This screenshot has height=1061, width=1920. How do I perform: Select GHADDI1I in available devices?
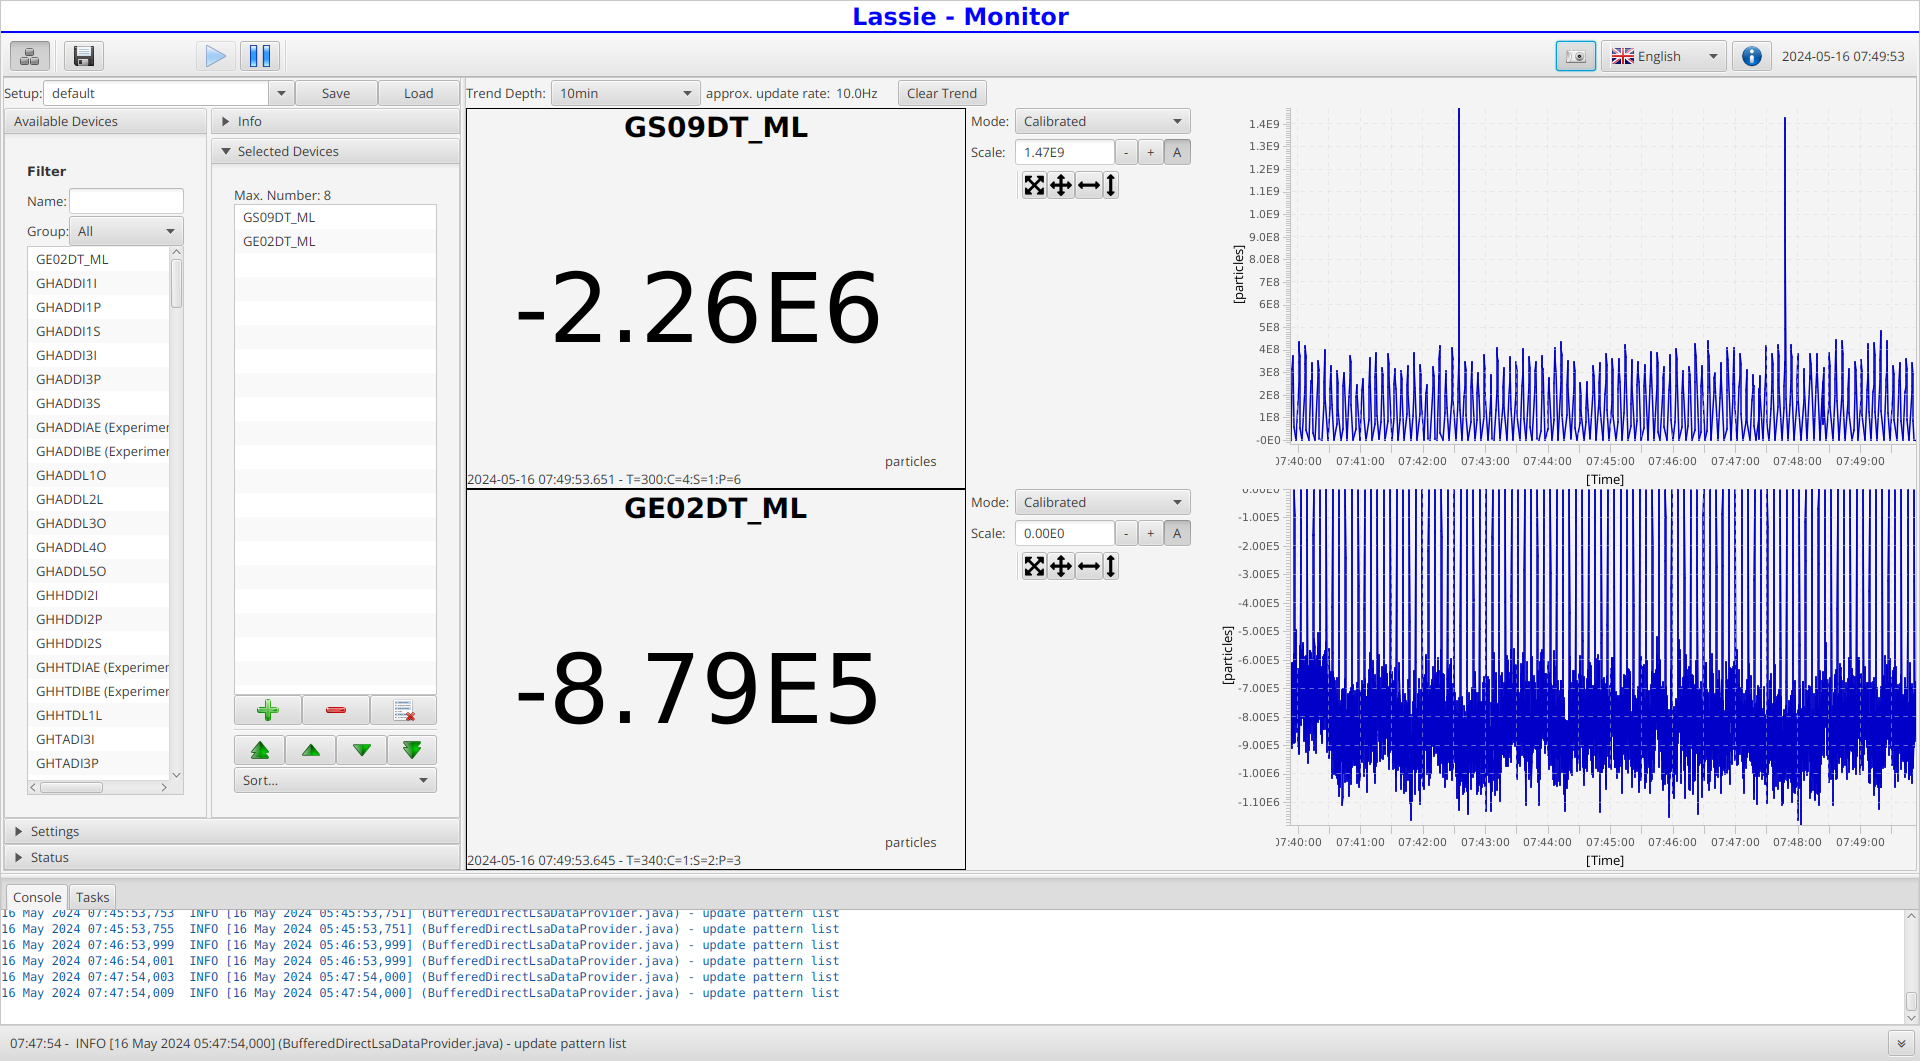coord(99,283)
